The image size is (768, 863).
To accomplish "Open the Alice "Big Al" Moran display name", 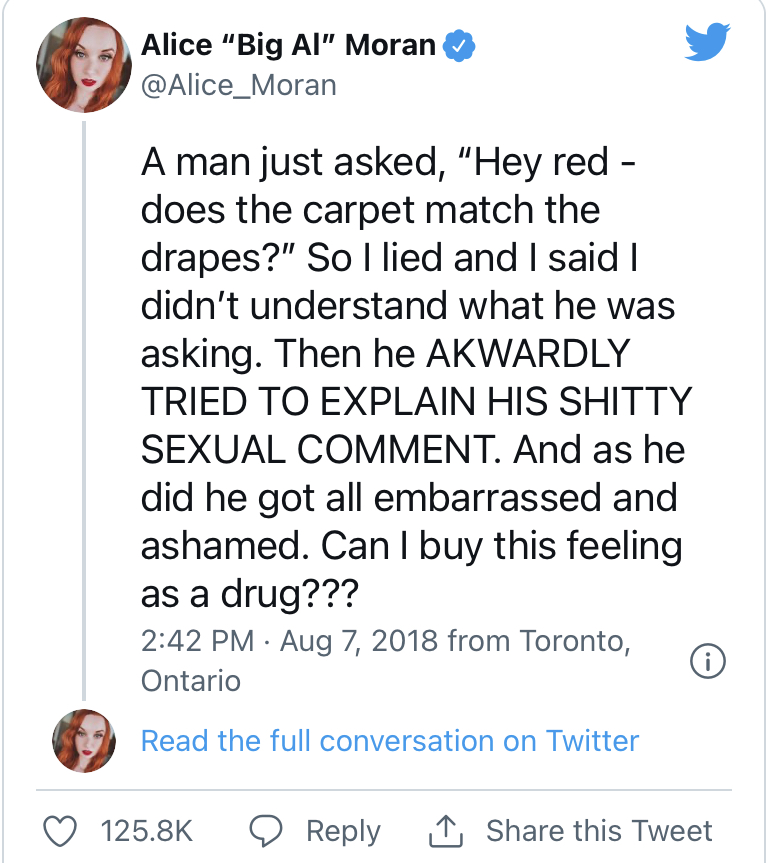I will (x=288, y=45).
